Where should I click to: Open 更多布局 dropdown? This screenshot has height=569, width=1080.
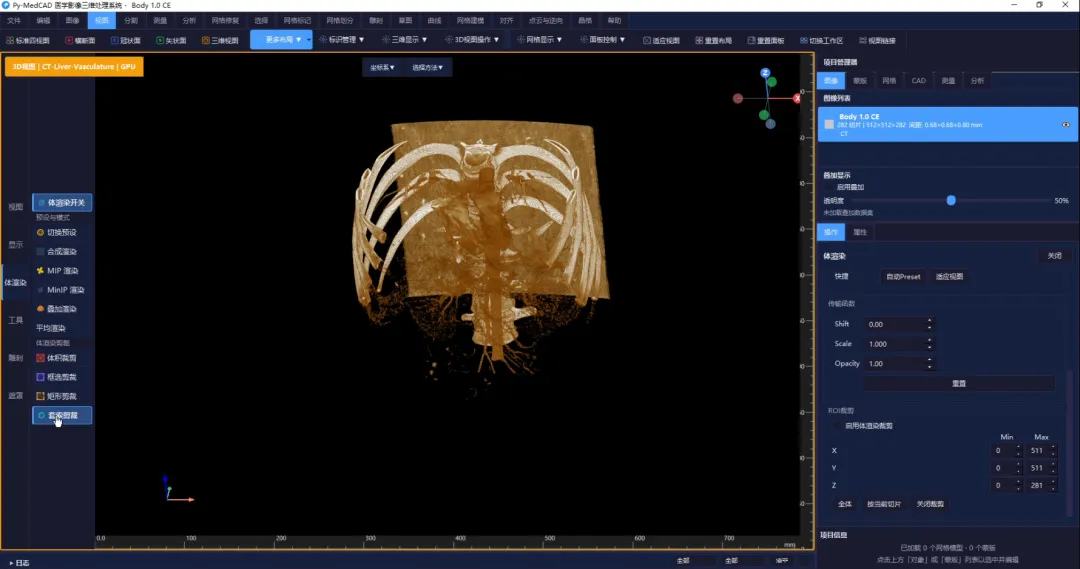(281, 40)
